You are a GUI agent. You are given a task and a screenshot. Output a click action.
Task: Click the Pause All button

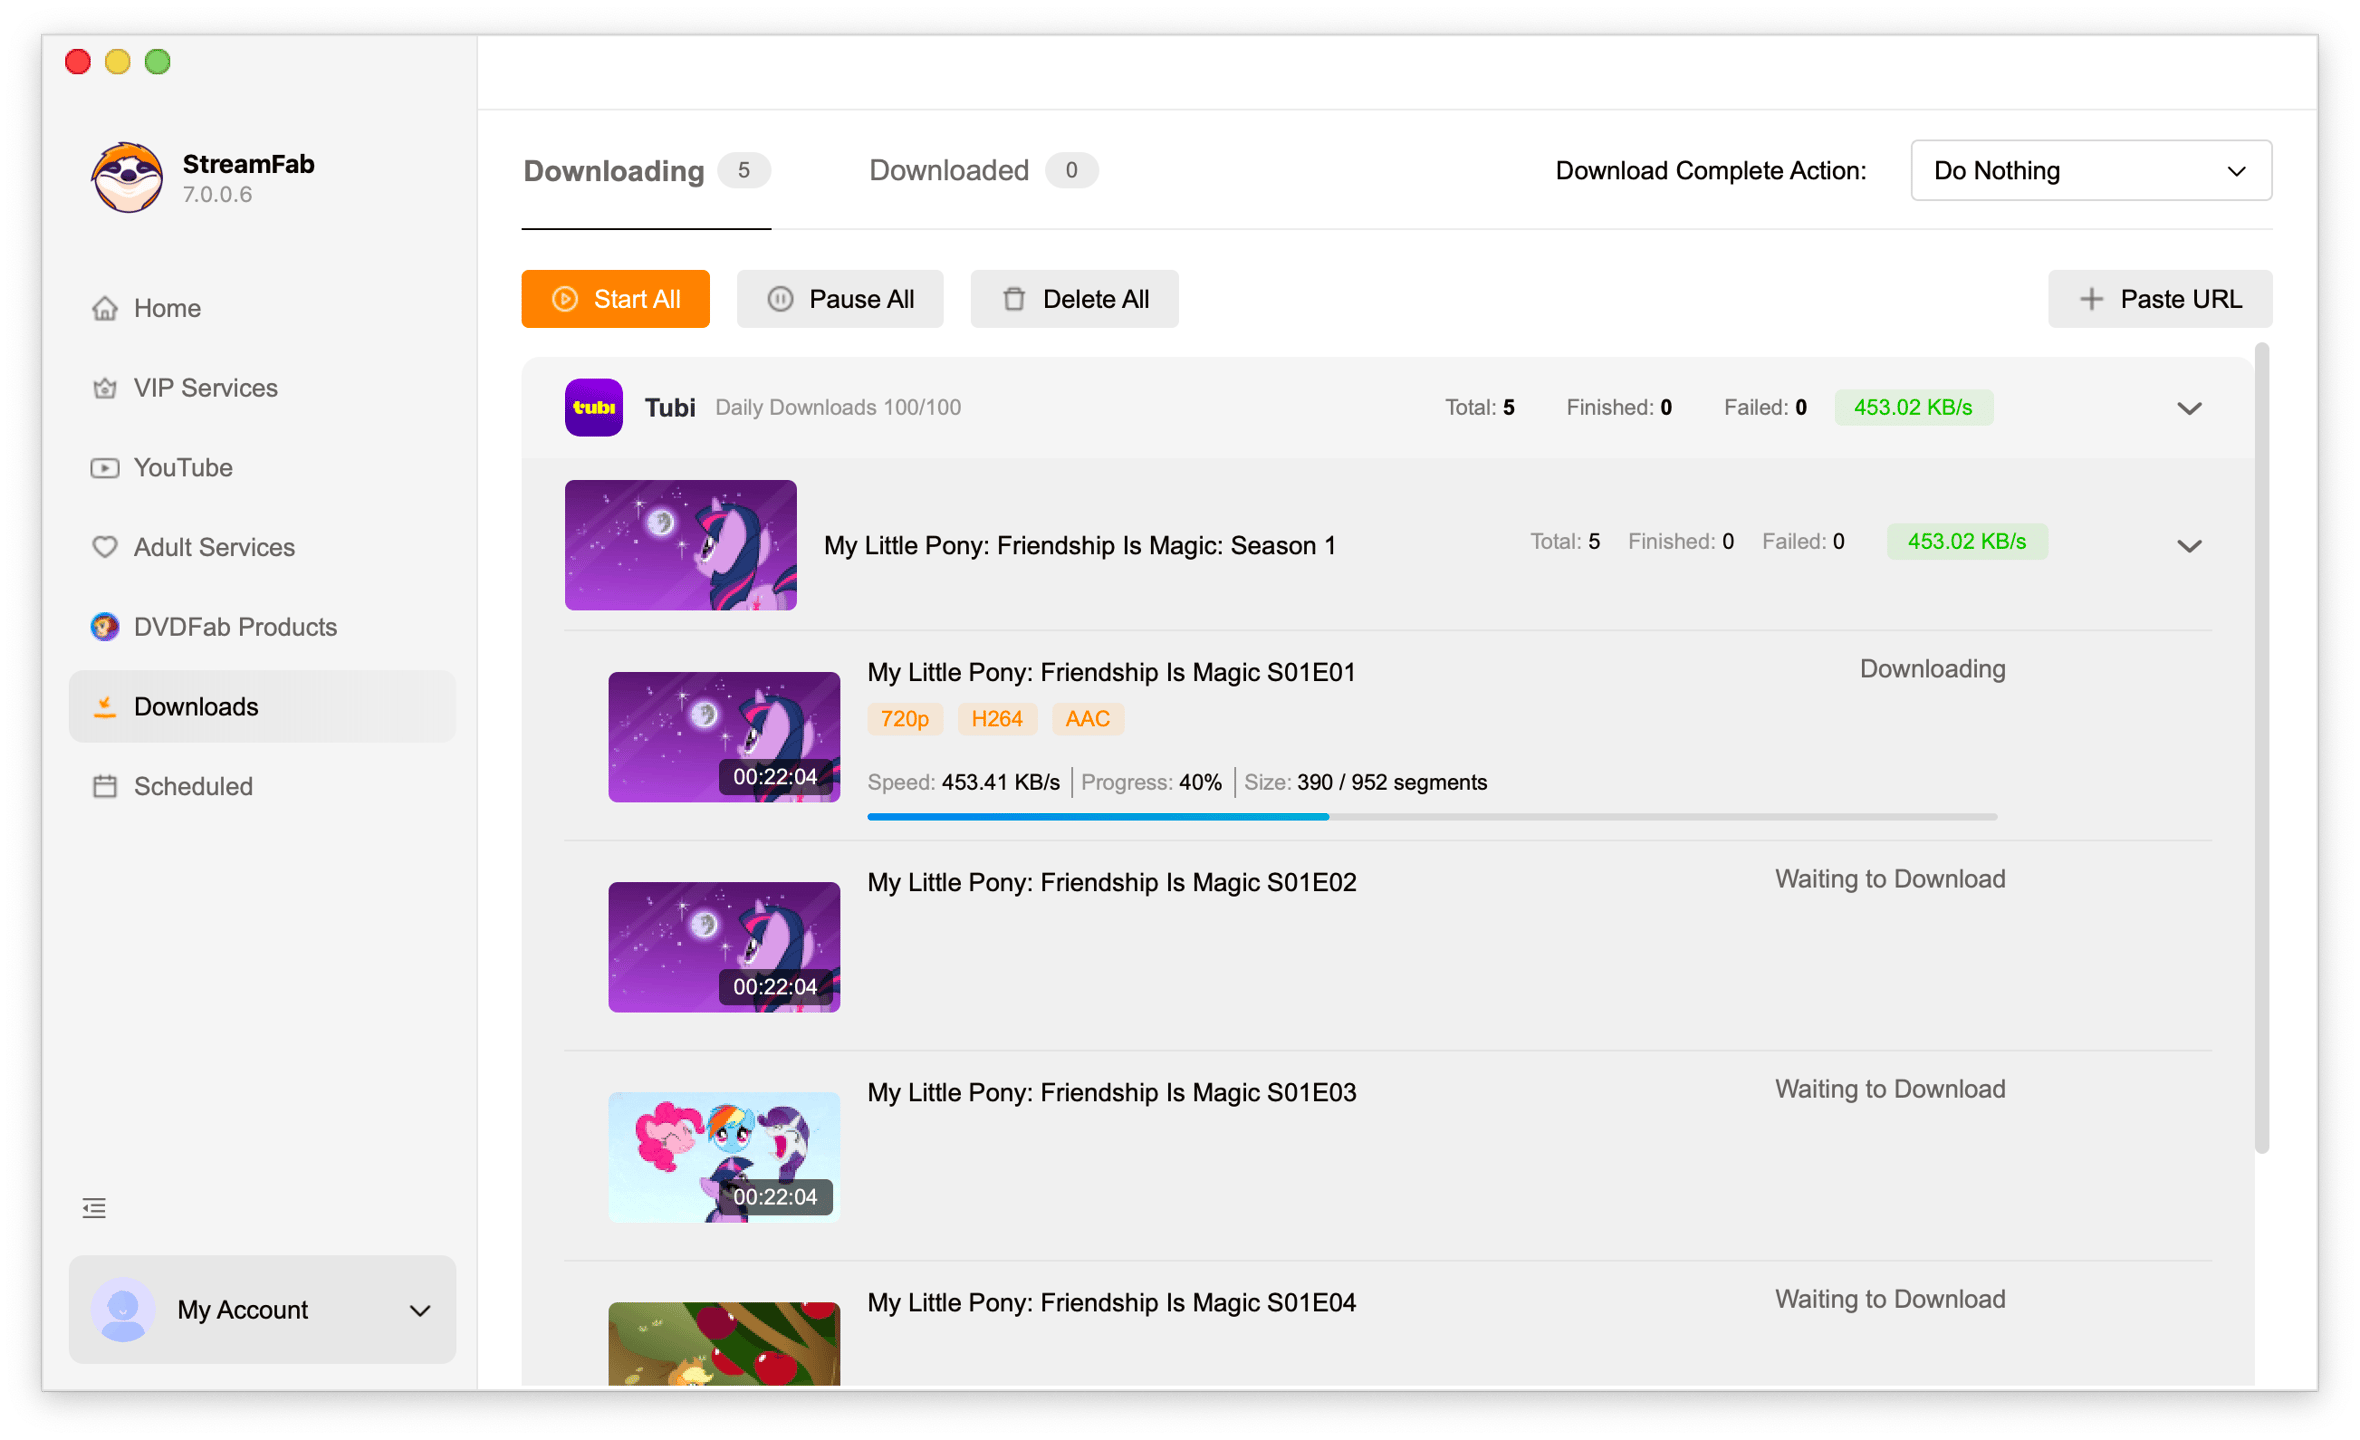pos(840,299)
